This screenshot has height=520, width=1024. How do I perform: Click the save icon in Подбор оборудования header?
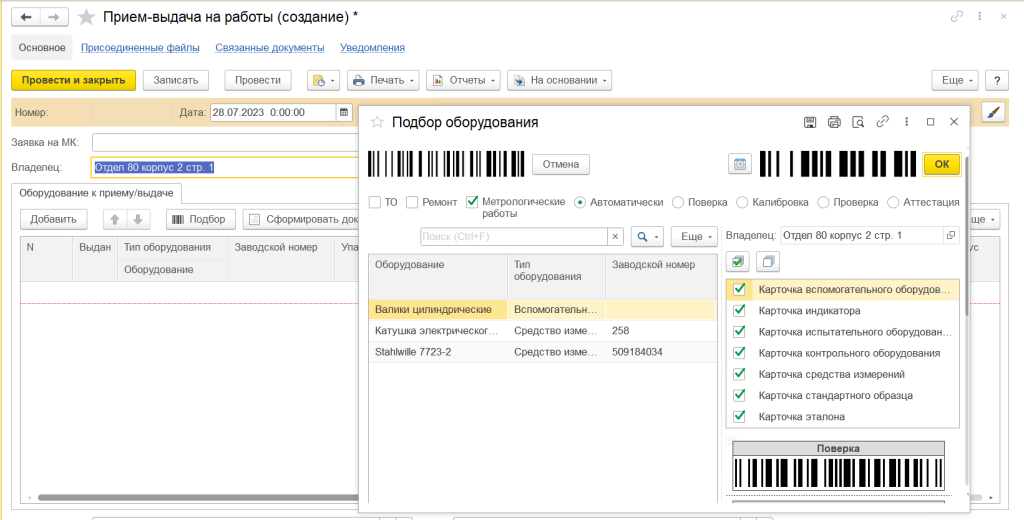click(810, 122)
